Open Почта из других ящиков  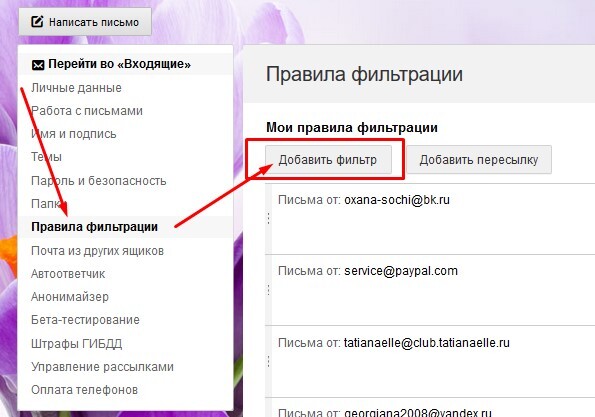(98, 251)
